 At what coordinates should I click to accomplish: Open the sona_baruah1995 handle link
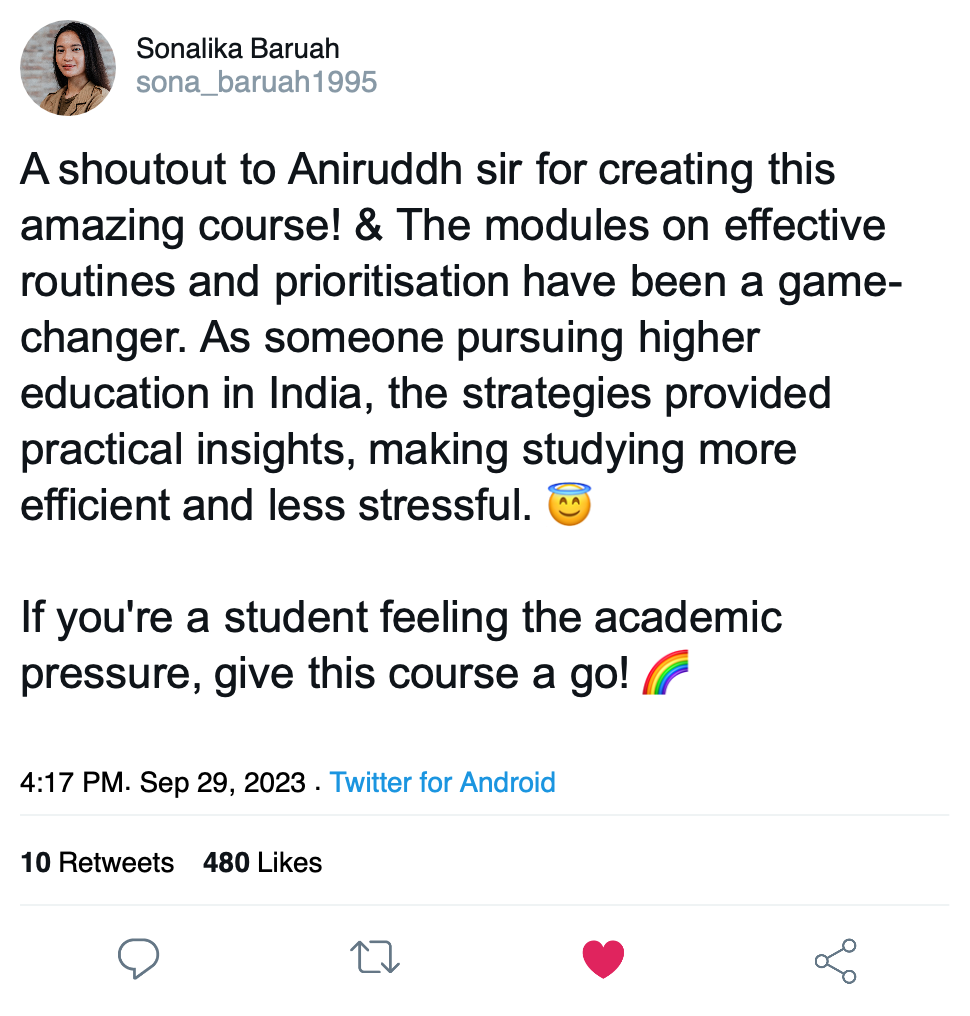click(x=257, y=82)
